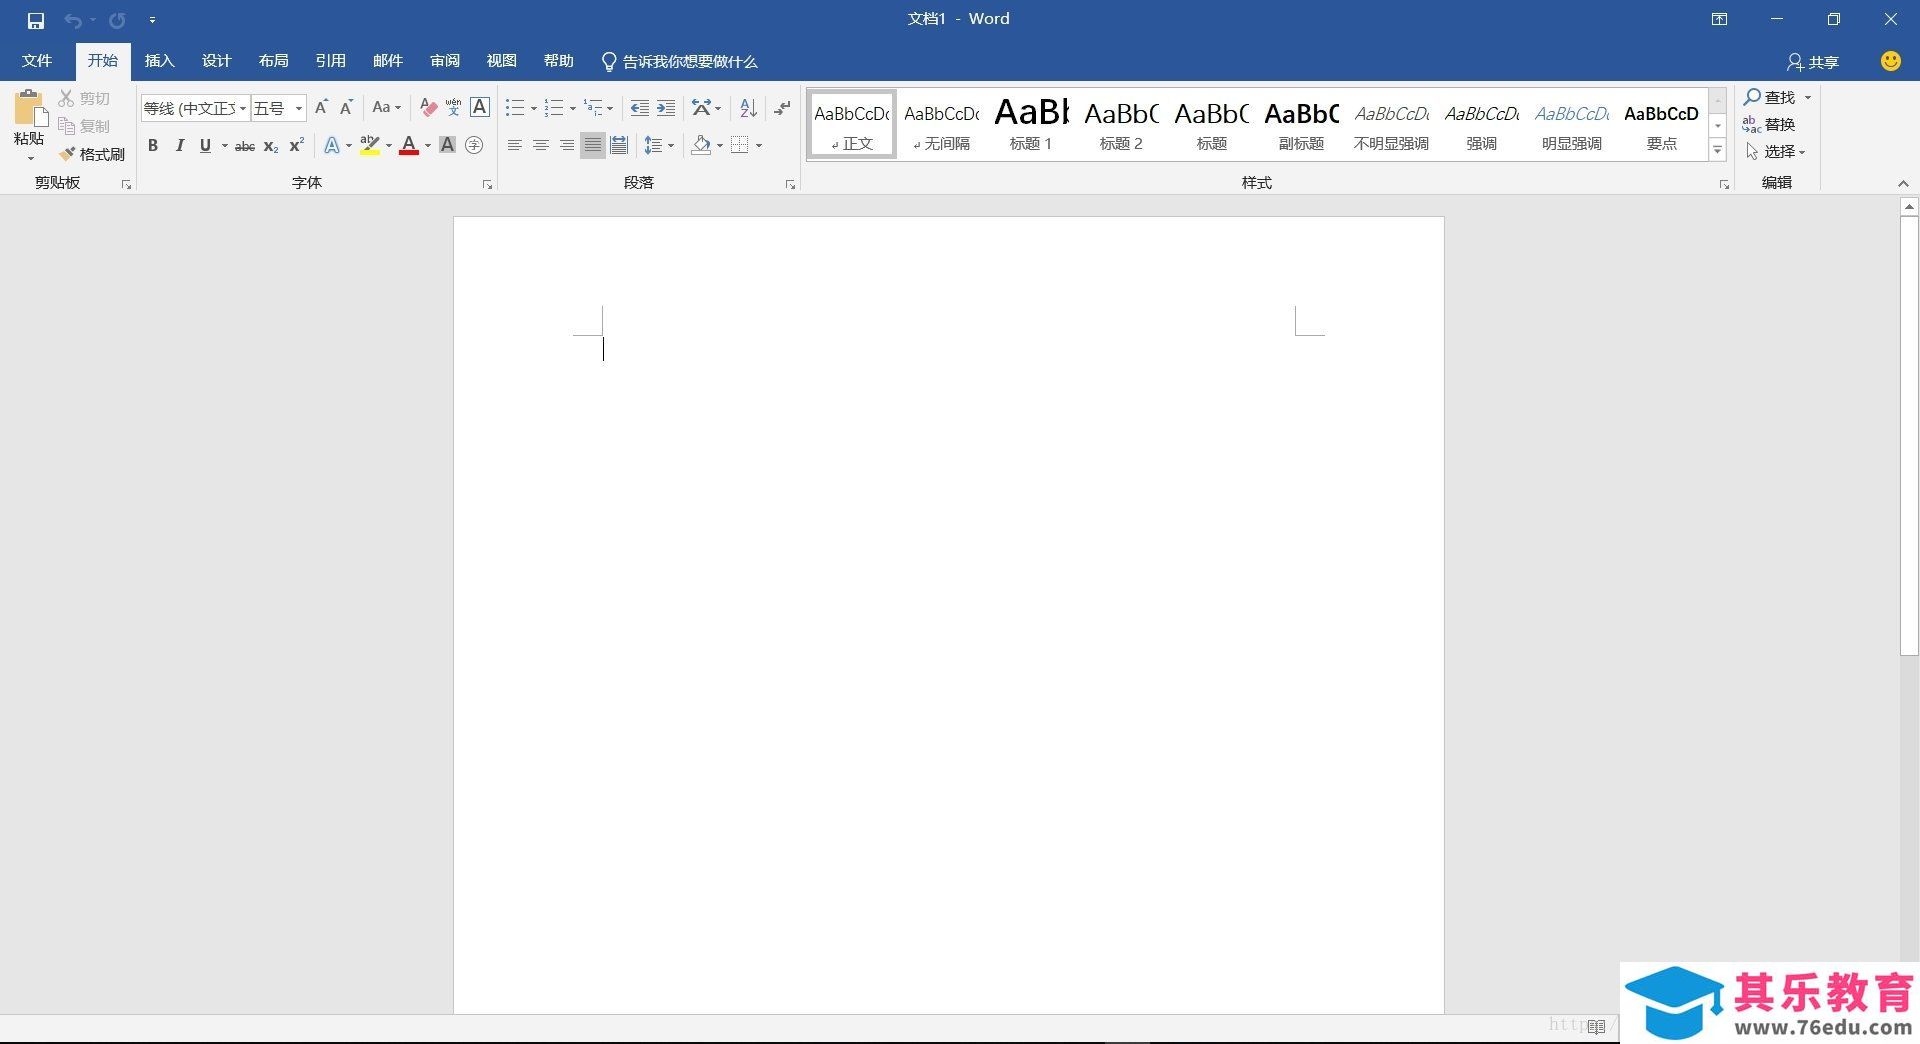
Task: Open font color dropdown arrow
Action: pos(428,146)
